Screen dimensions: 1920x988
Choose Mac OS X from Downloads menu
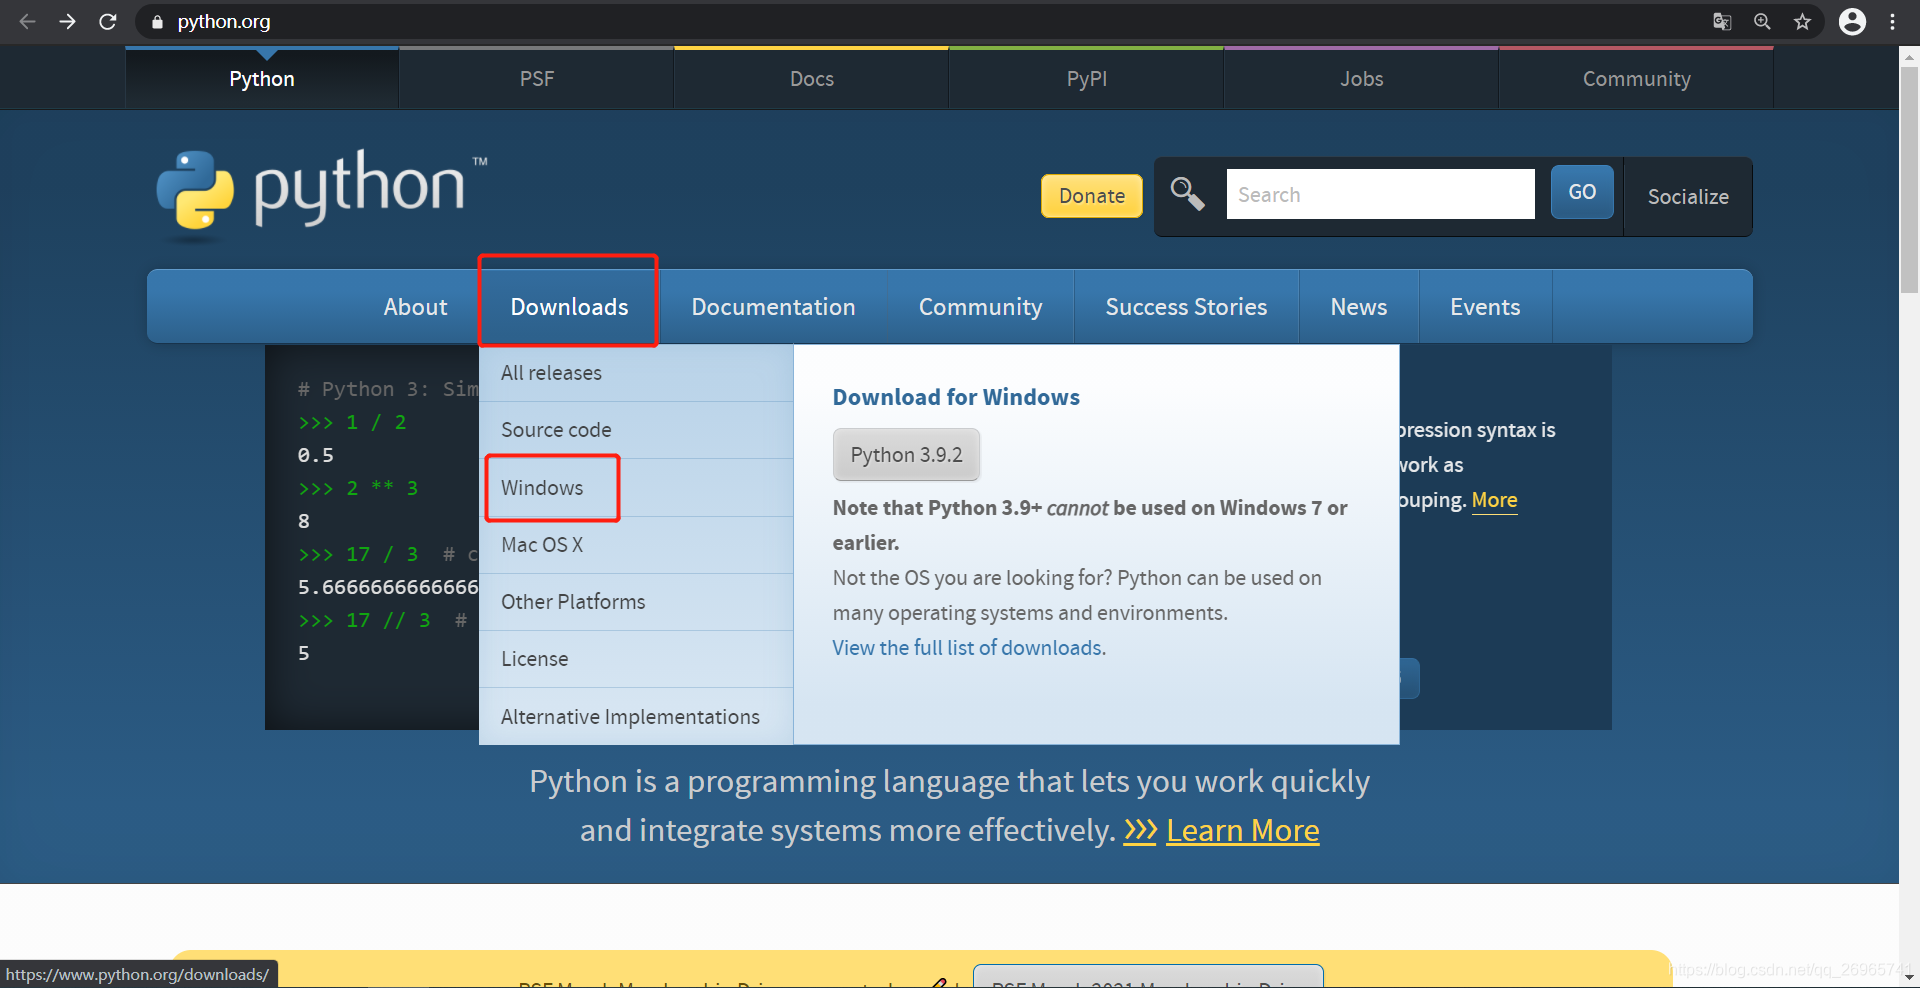pos(636,545)
